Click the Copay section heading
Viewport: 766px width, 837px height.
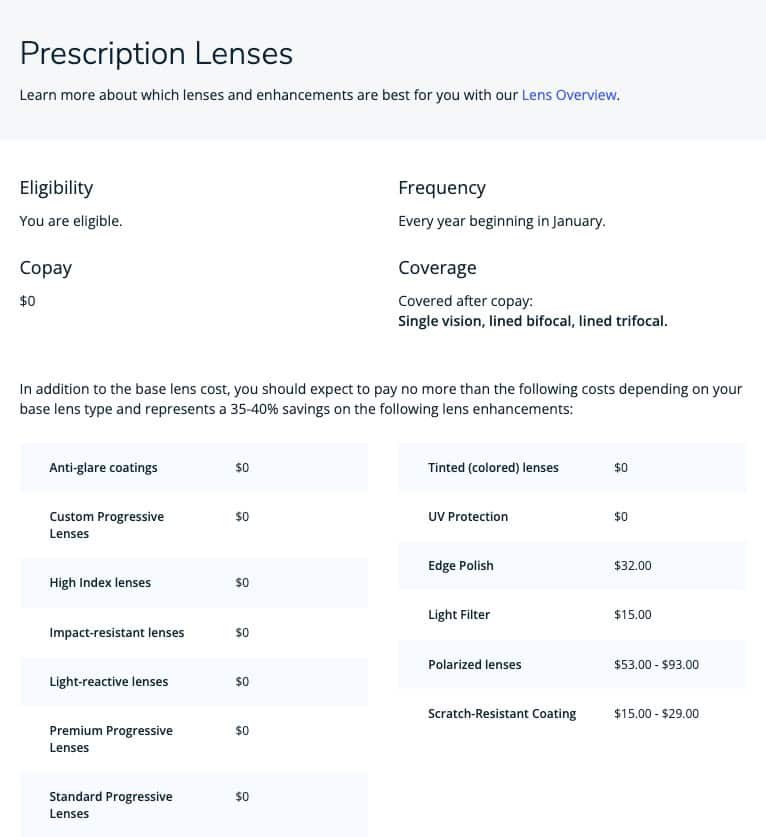coord(46,268)
